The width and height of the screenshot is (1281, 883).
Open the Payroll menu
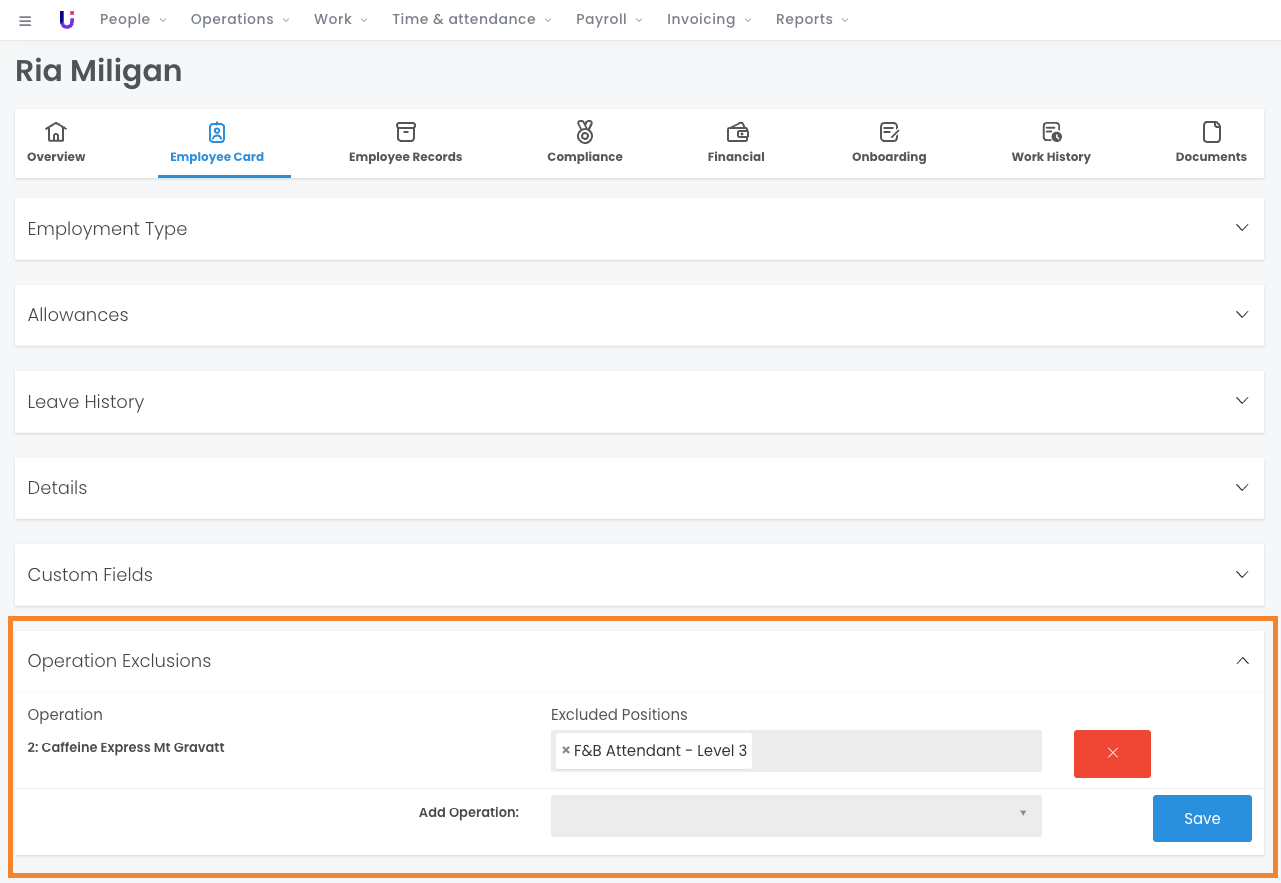610,20
